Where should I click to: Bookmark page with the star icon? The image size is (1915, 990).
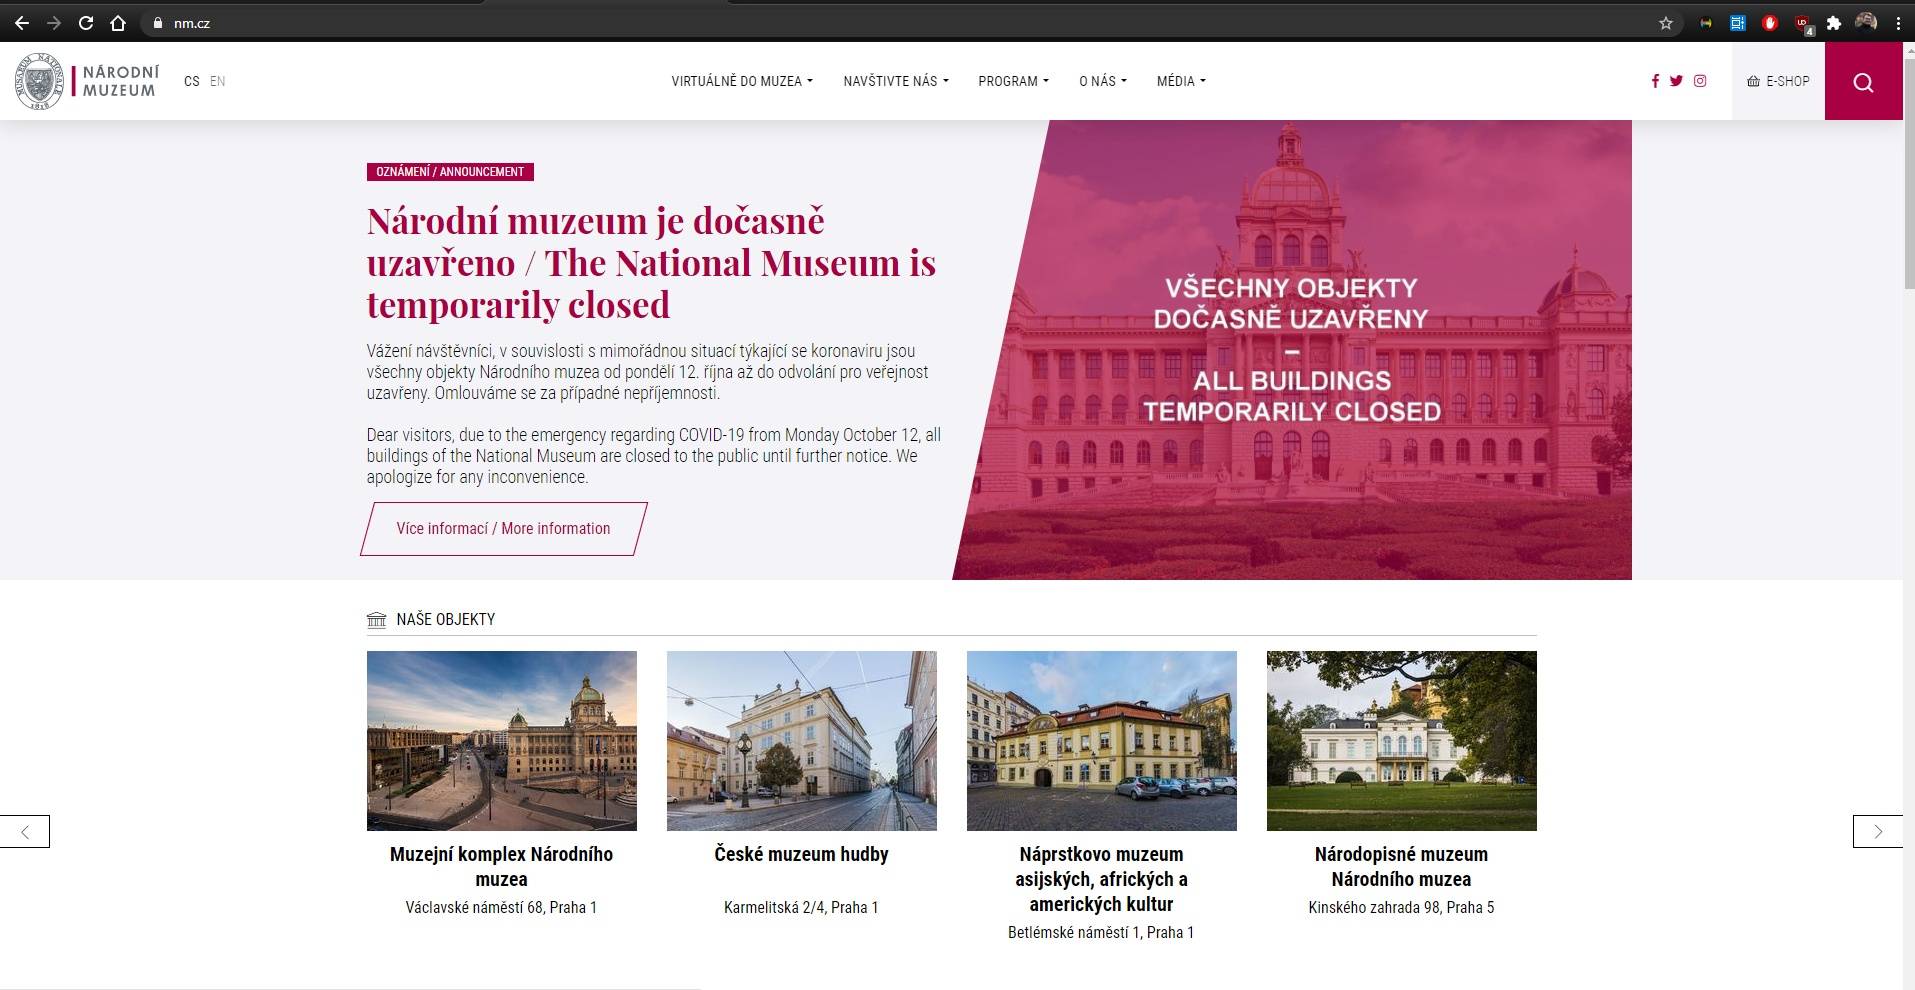click(1666, 23)
